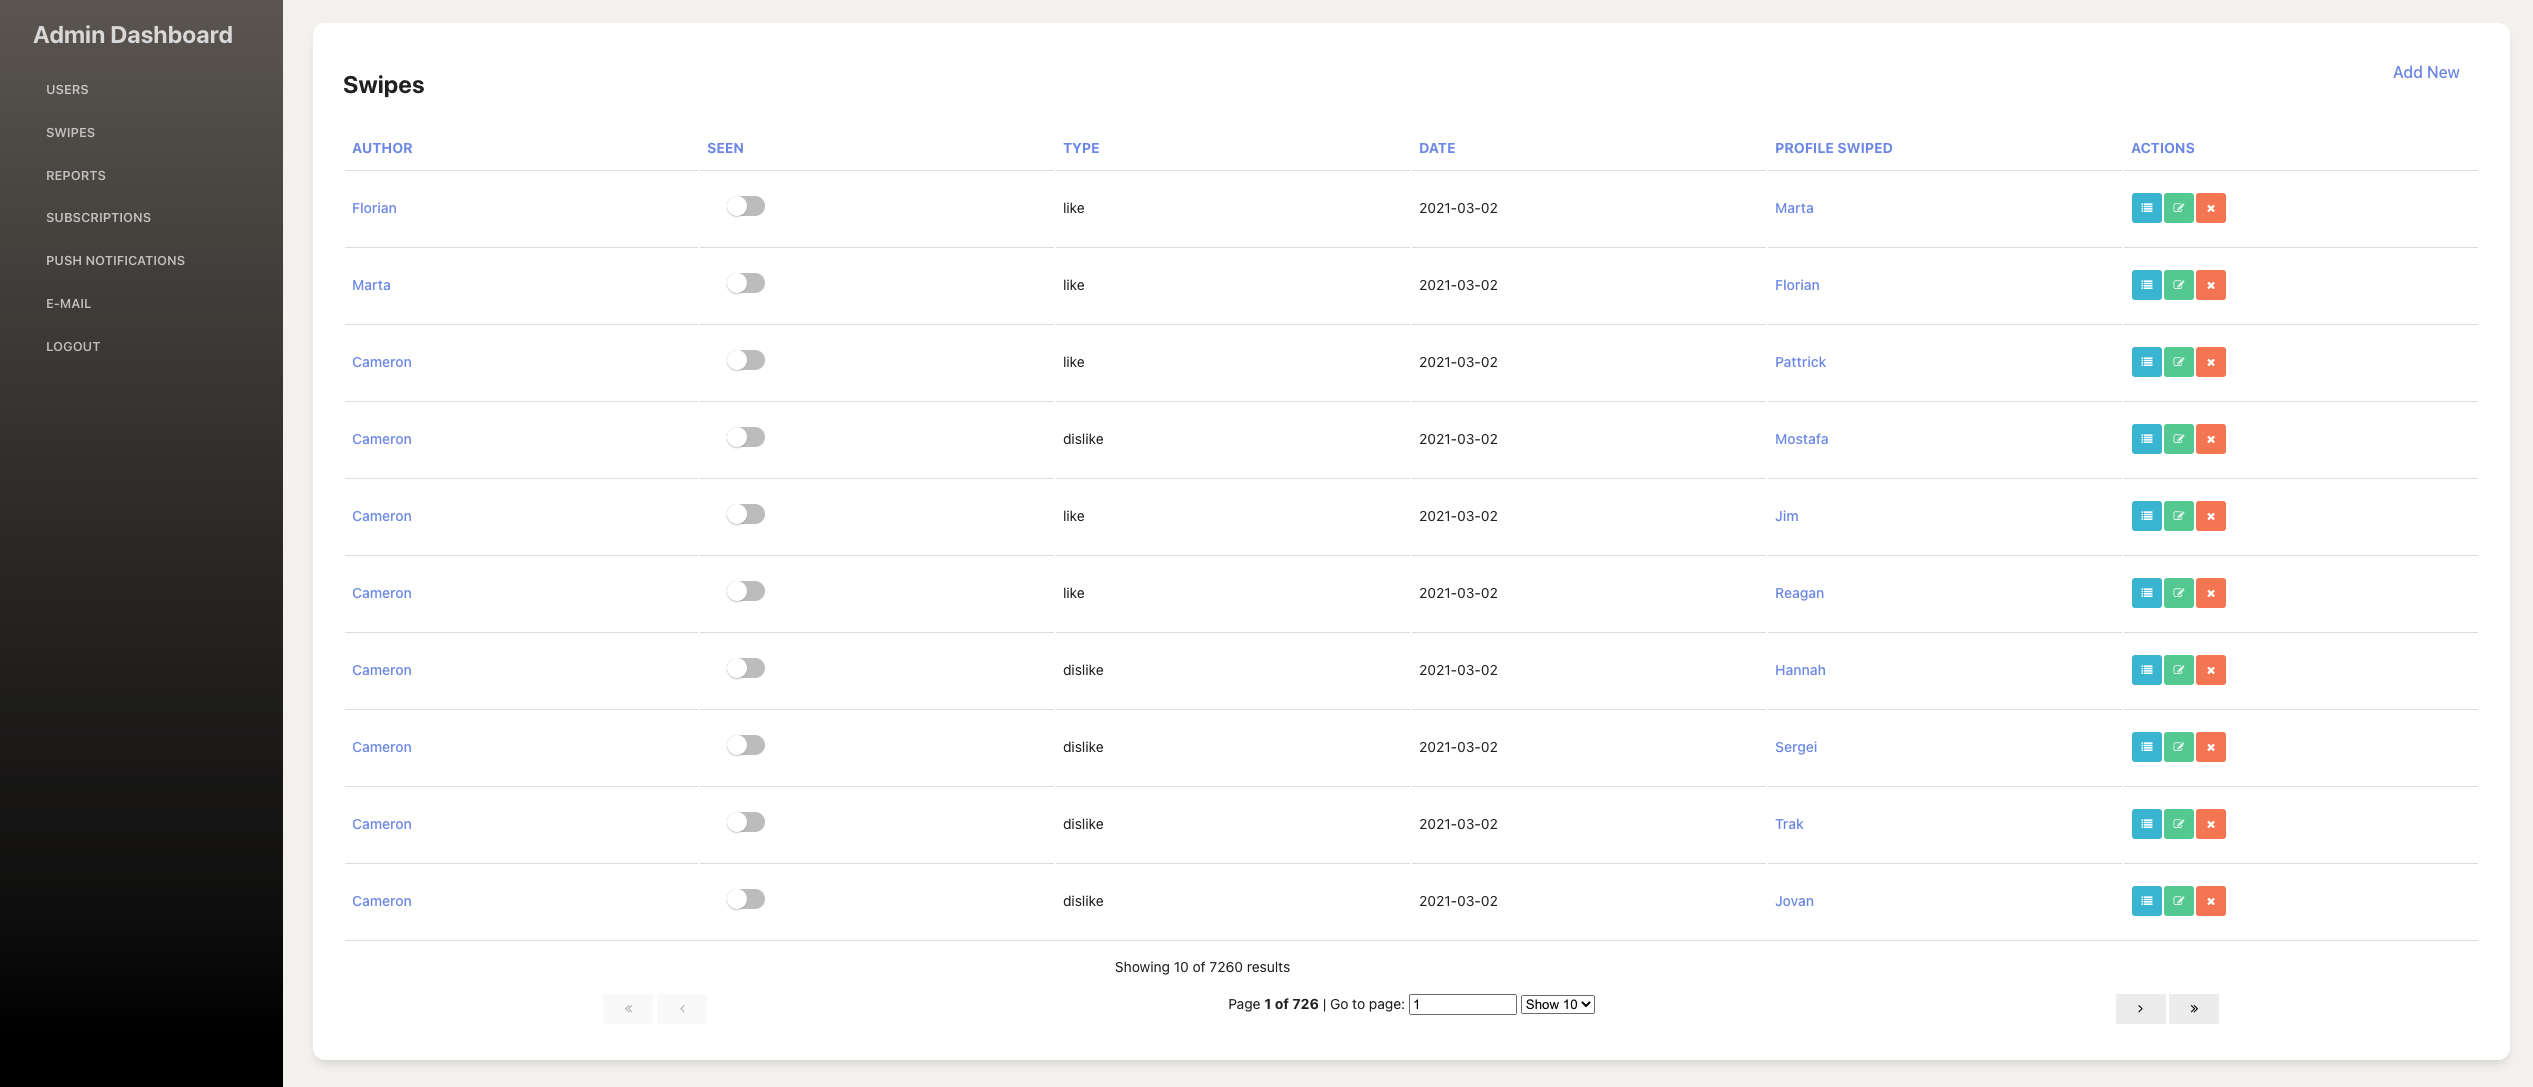Sort by the Date column header
Image resolution: width=2533 pixels, height=1087 pixels.
pyautogui.click(x=1436, y=148)
